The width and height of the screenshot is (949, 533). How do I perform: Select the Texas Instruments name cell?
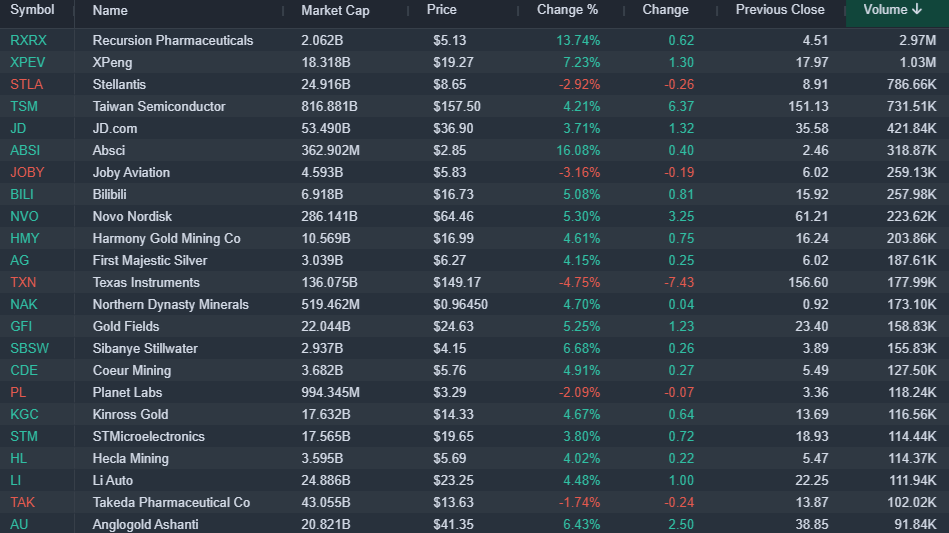(x=146, y=283)
